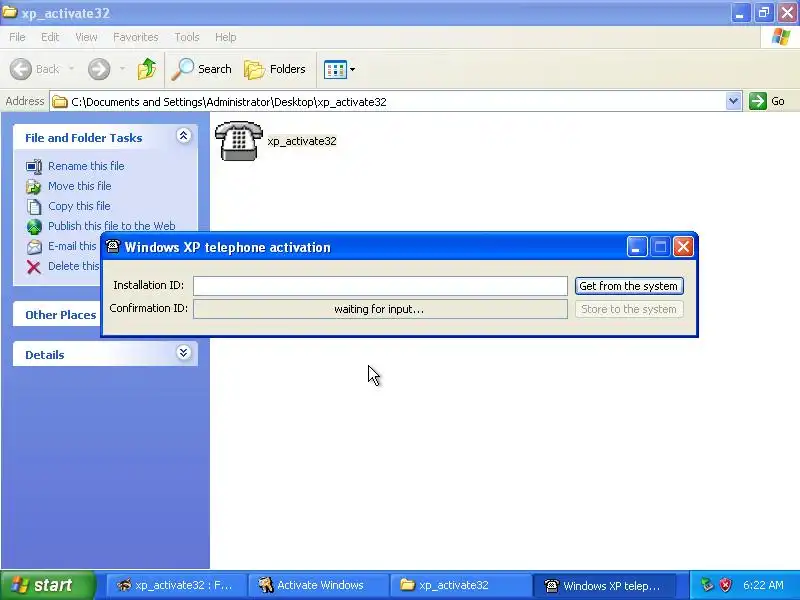800x600 pixels.
Task: Open the File menu
Action: (x=17, y=37)
